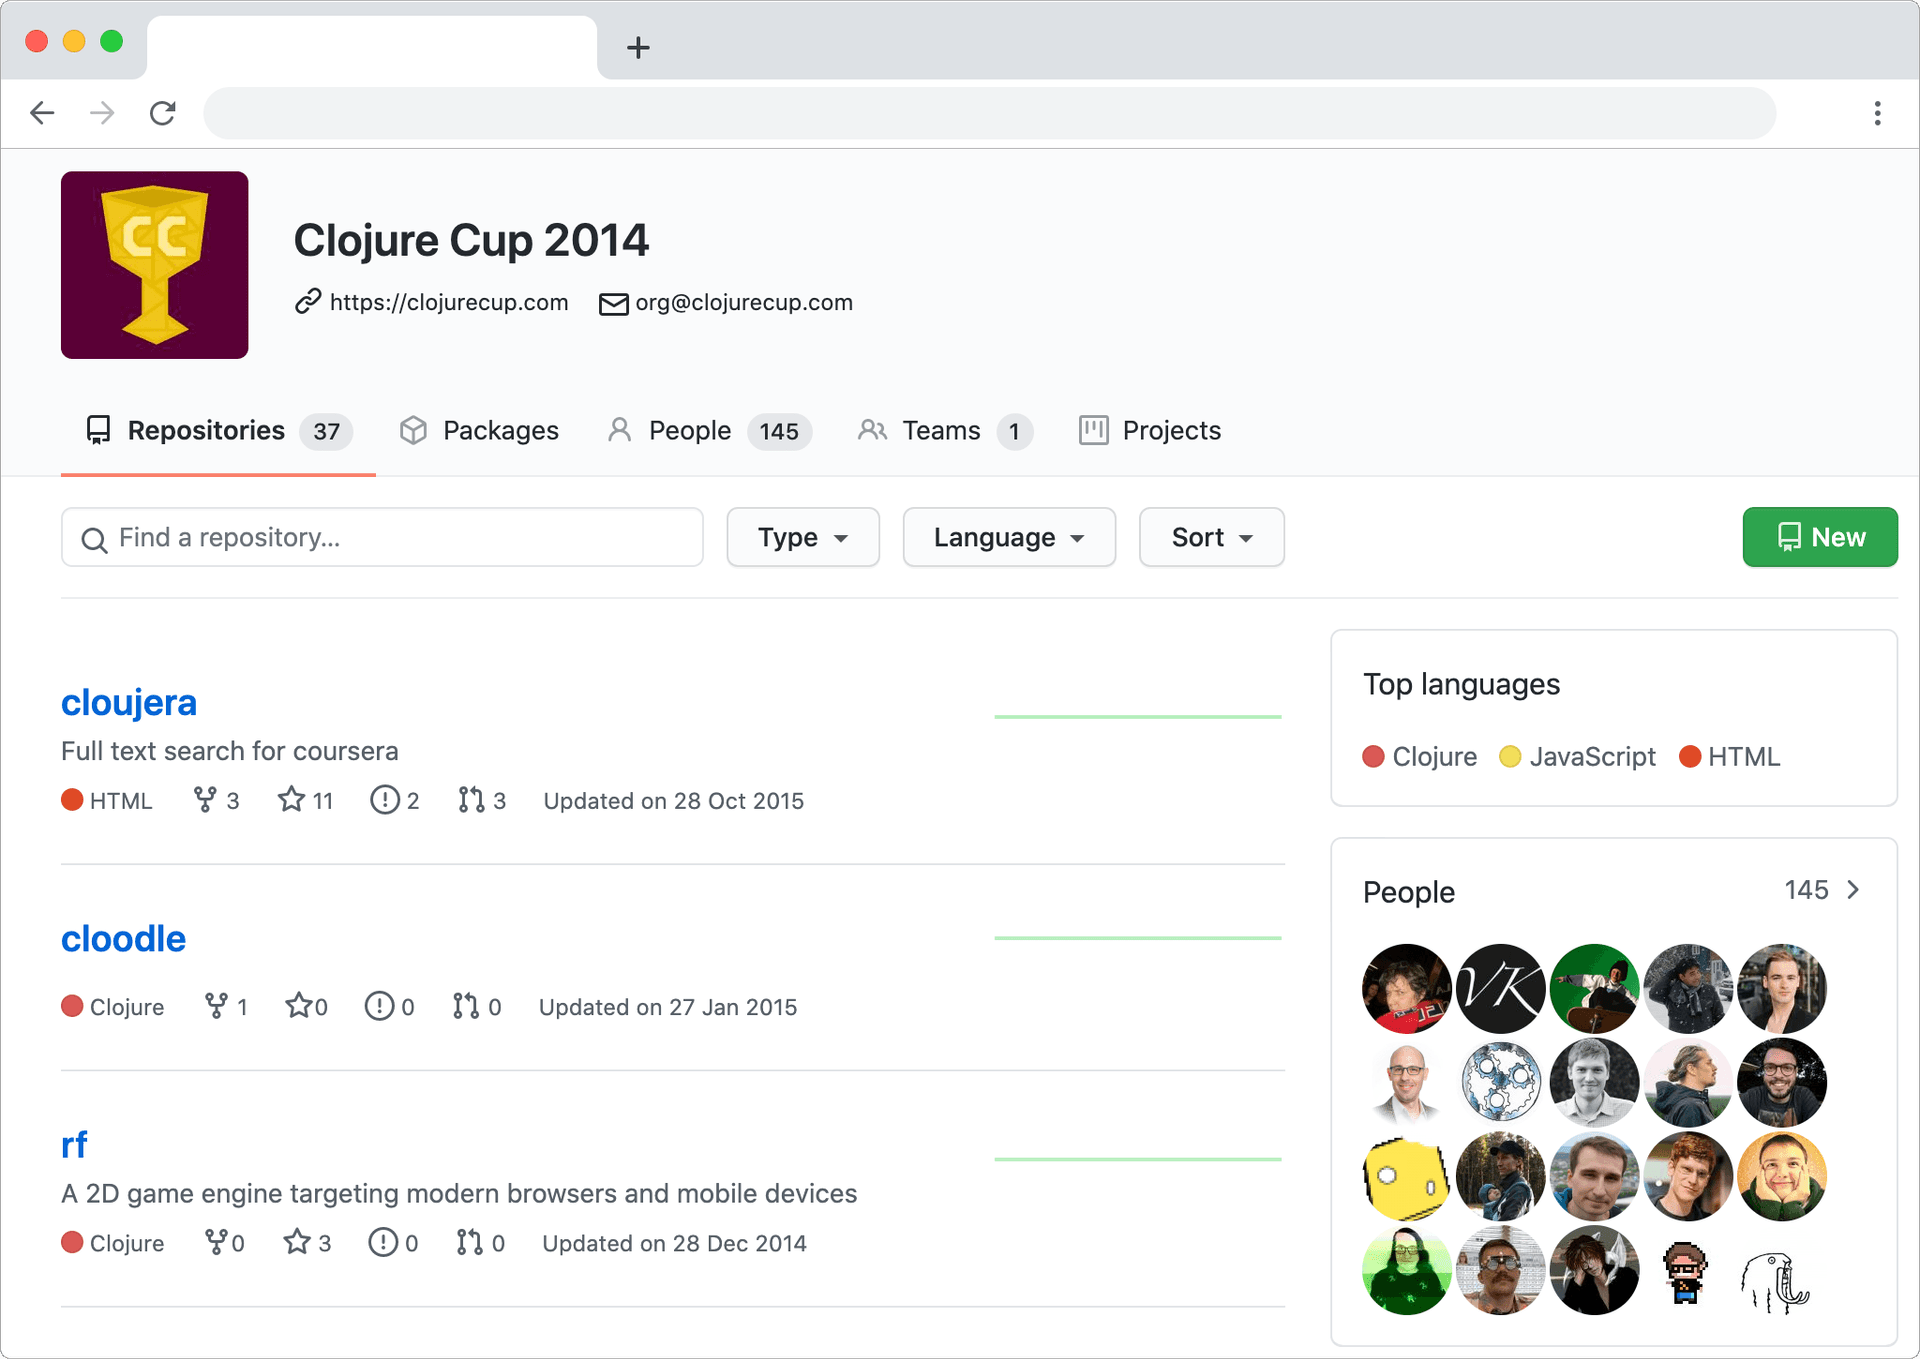
Task: Click cloujera's star icon
Action: point(291,800)
